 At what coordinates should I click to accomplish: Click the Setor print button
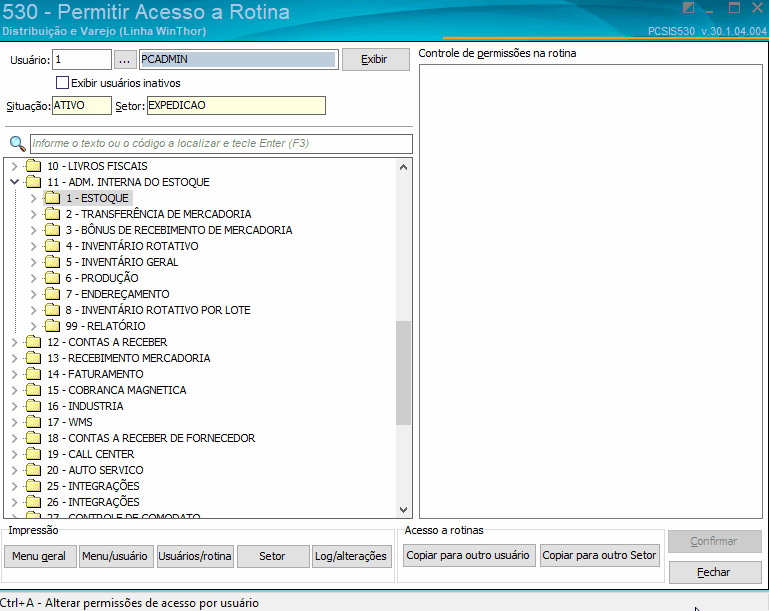click(x=272, y=556)
